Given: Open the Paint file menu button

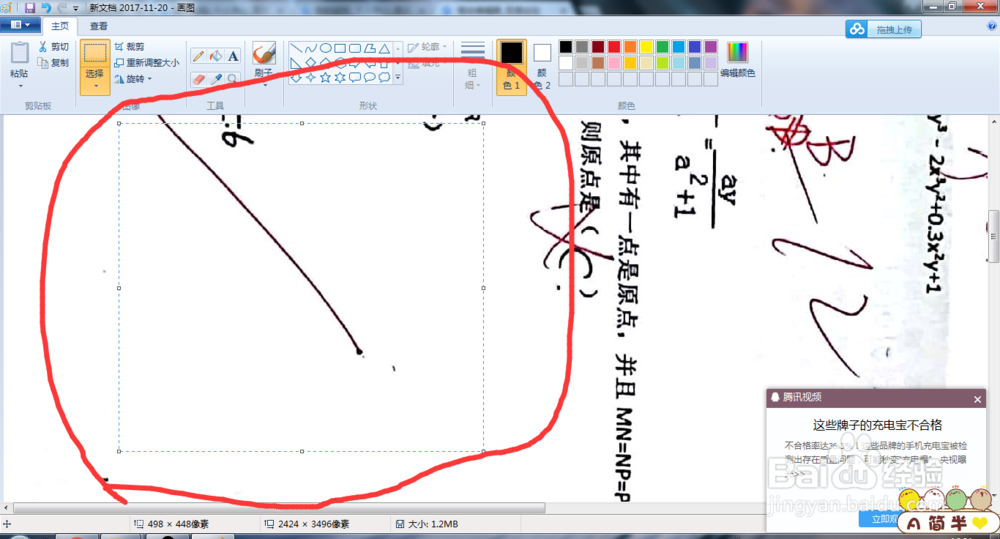Looking at the screenshot, I should point(20,25).
